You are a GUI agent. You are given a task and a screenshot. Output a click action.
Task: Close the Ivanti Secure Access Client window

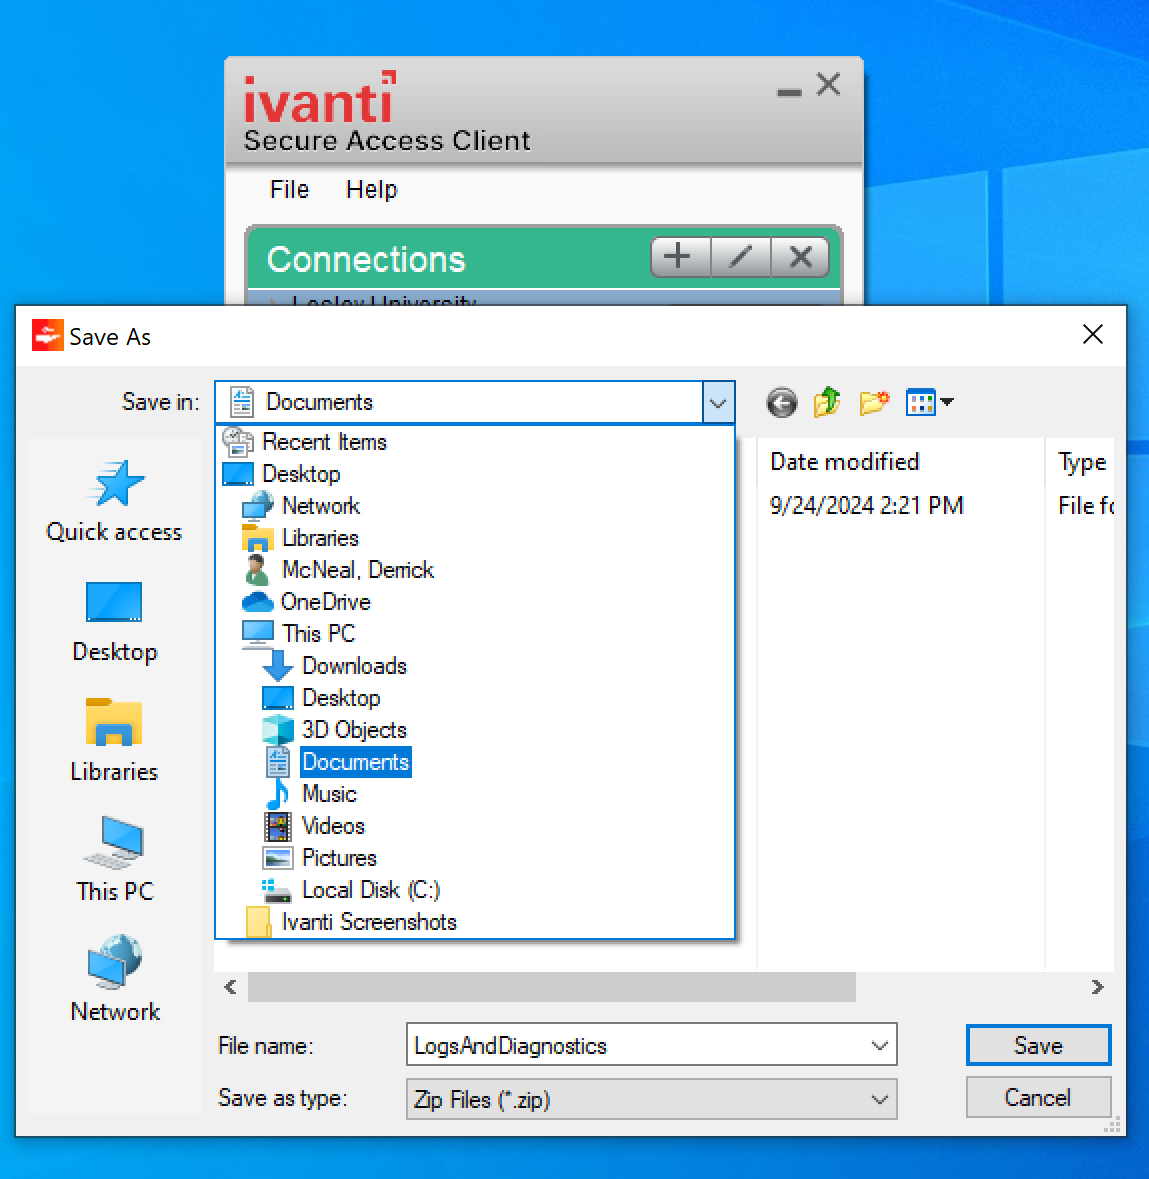829,84
